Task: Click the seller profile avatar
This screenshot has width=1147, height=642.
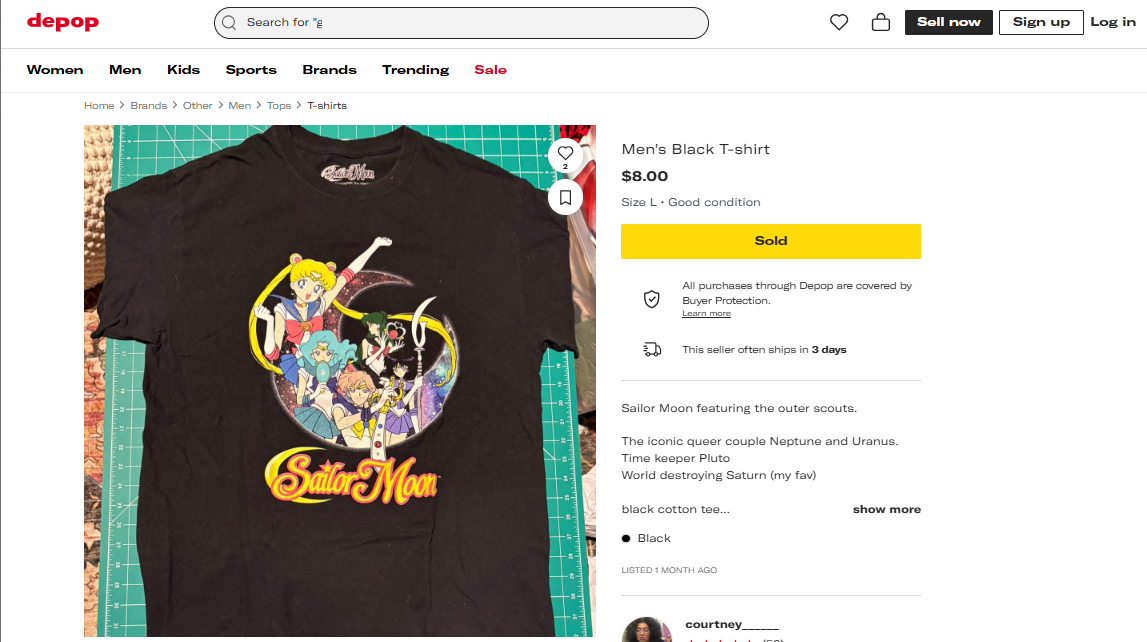Action: (x=646, y=632)
